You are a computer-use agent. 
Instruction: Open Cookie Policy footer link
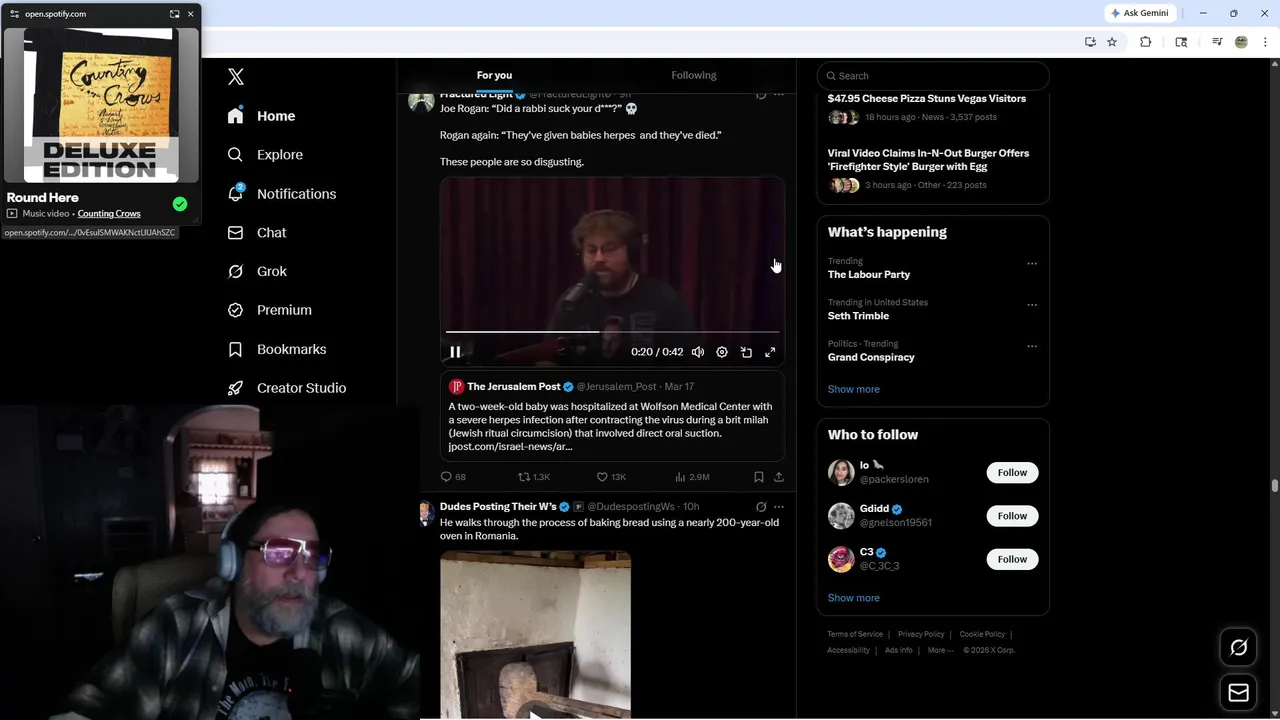pos(982,634)
